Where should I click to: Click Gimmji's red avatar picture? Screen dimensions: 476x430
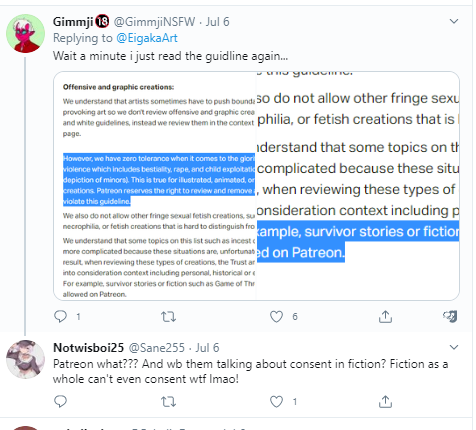click(x=25, y=33)
